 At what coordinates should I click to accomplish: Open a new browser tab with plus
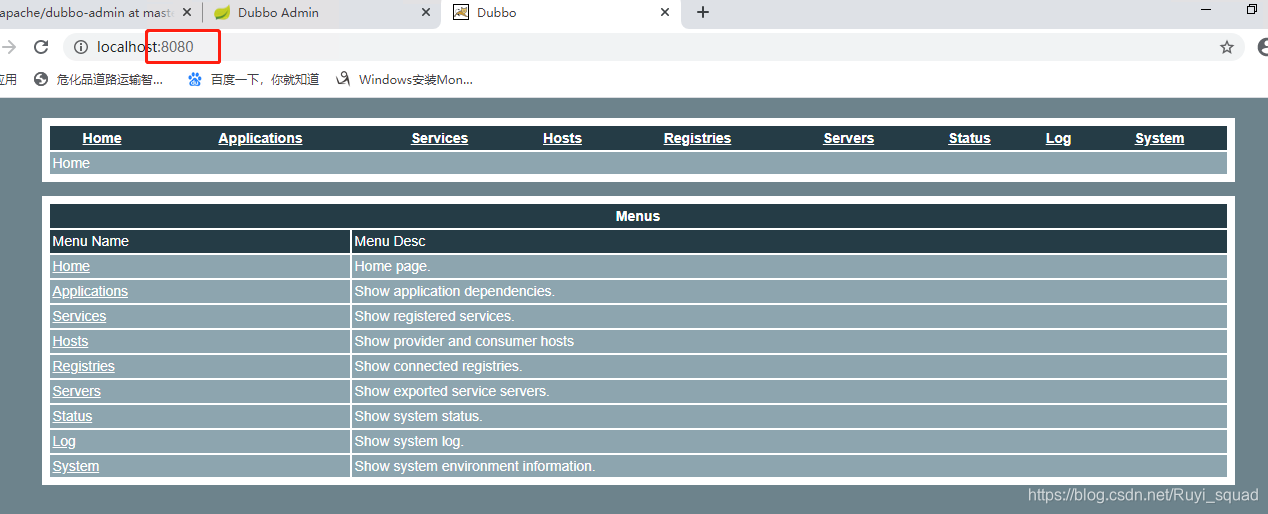(703, 12)
